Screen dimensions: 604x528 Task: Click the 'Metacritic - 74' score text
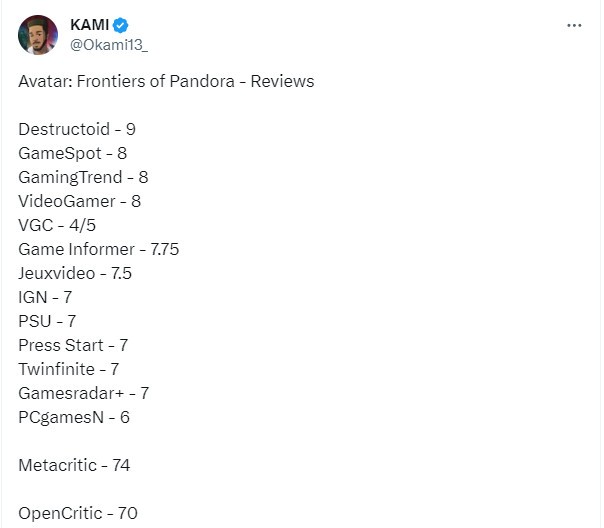(74, 465)
